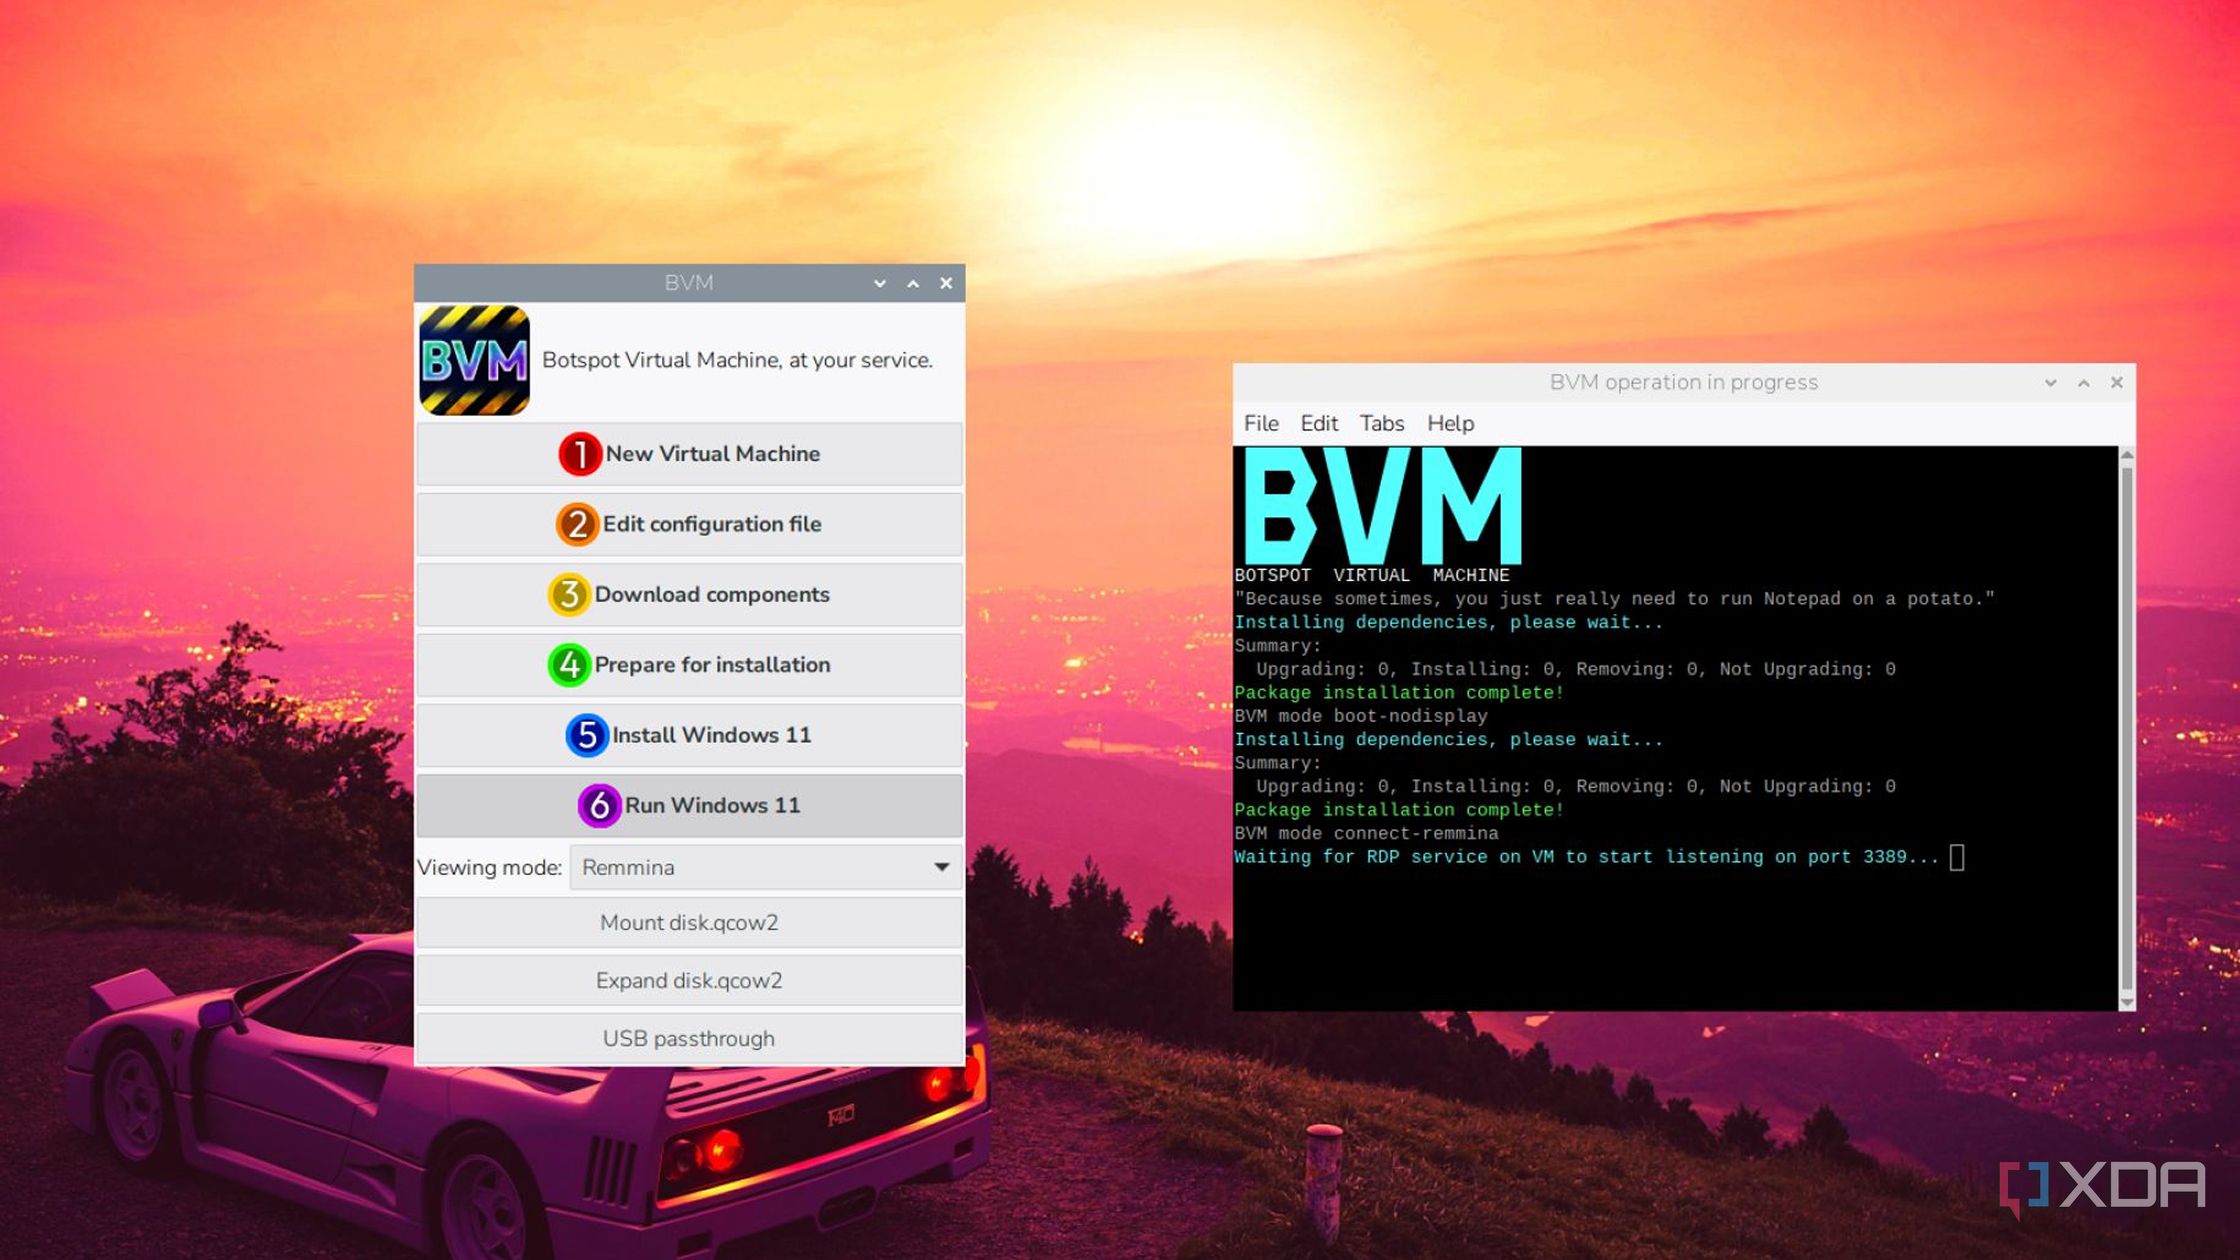Click the orange number 2 step icon
This screenshot has width=2240, height=1260.
click(577, 524)
